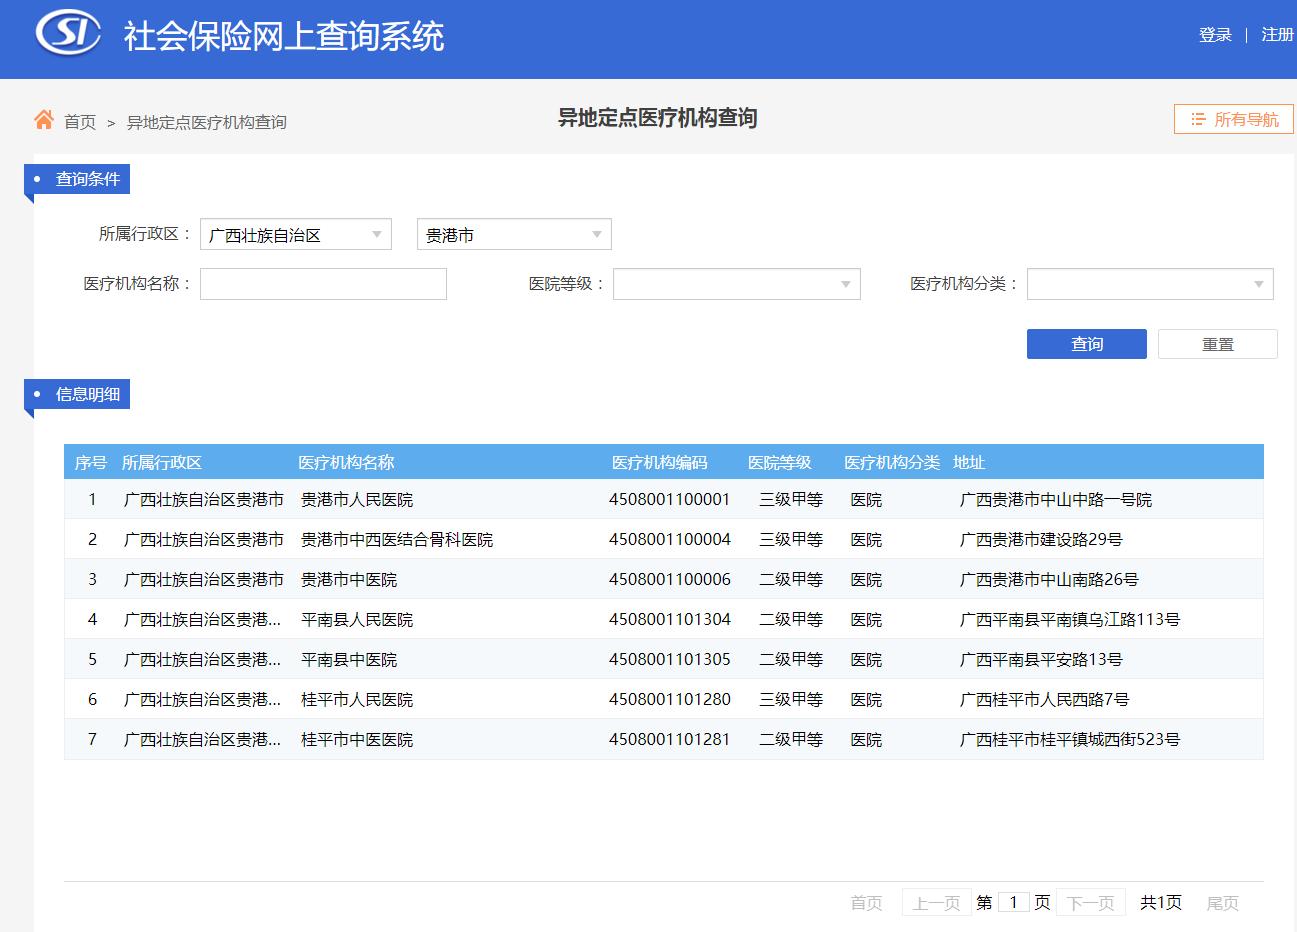Click inside the 医疗机构名称 input field
Screen dimensions: 1297x932
tap(322, 284)
